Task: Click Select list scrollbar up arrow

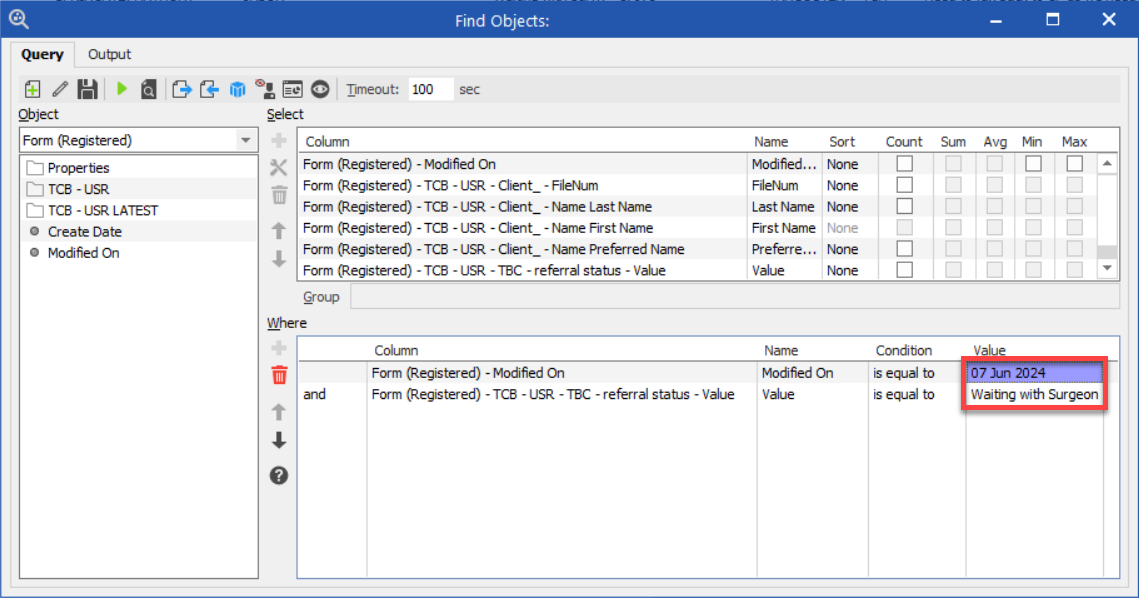Action: coord(1107,163)
